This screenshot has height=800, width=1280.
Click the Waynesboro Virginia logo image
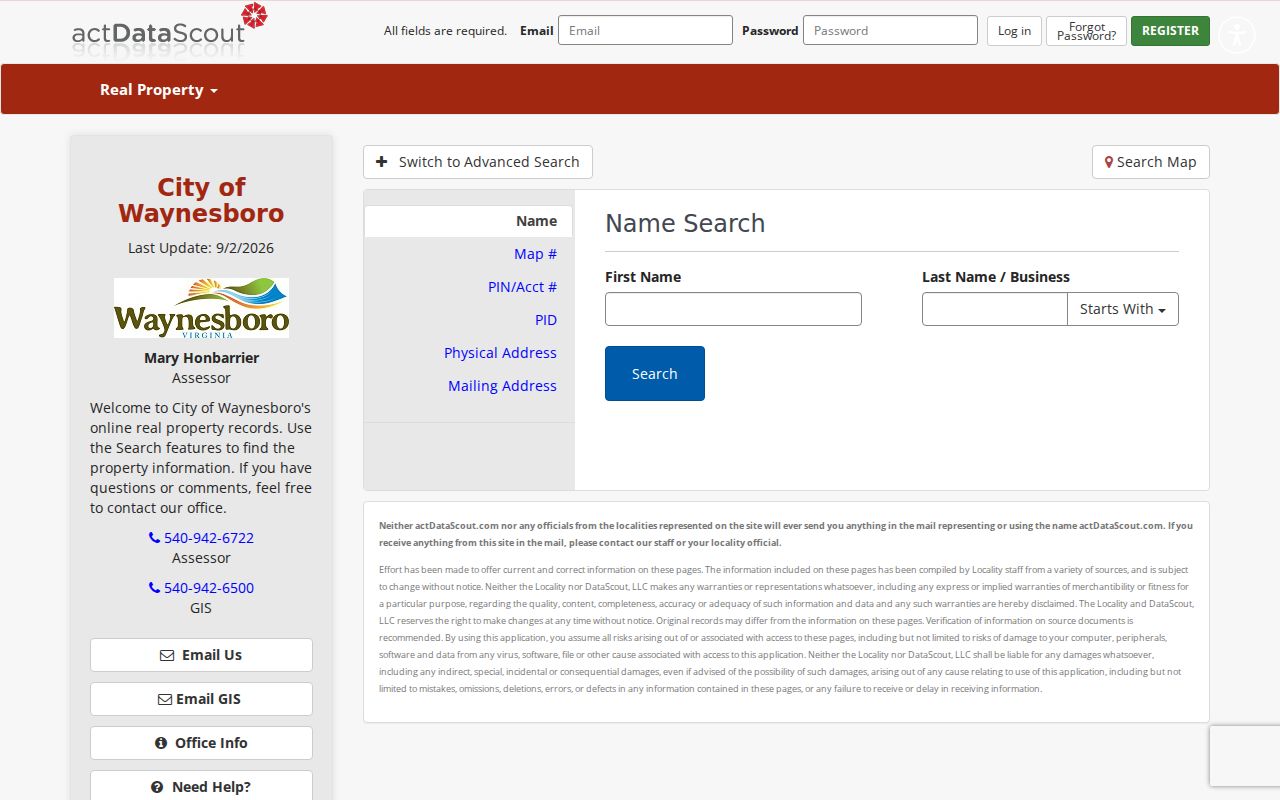[x=201, y=308]
